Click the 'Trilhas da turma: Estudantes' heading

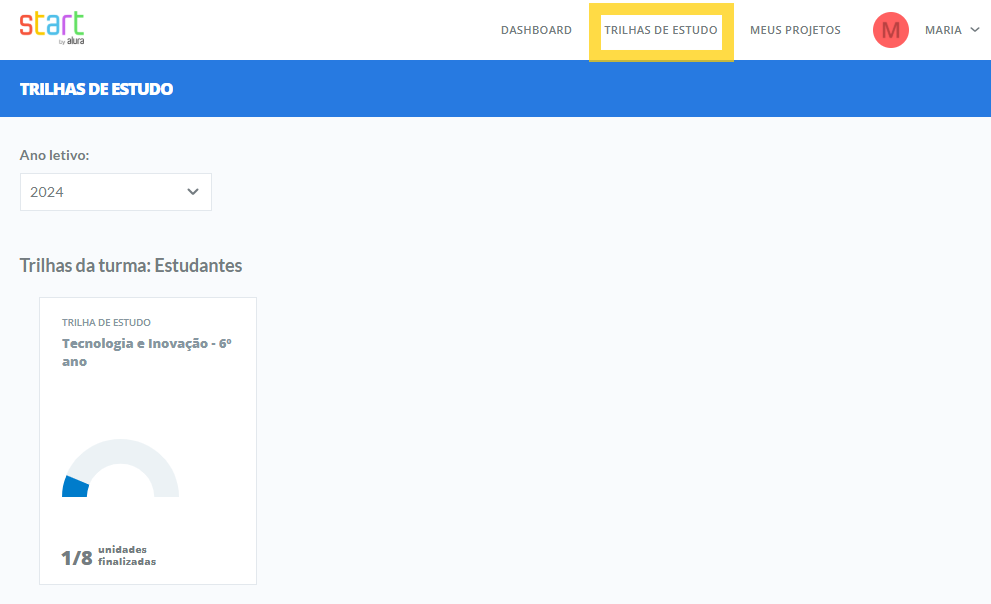point(131,265)
